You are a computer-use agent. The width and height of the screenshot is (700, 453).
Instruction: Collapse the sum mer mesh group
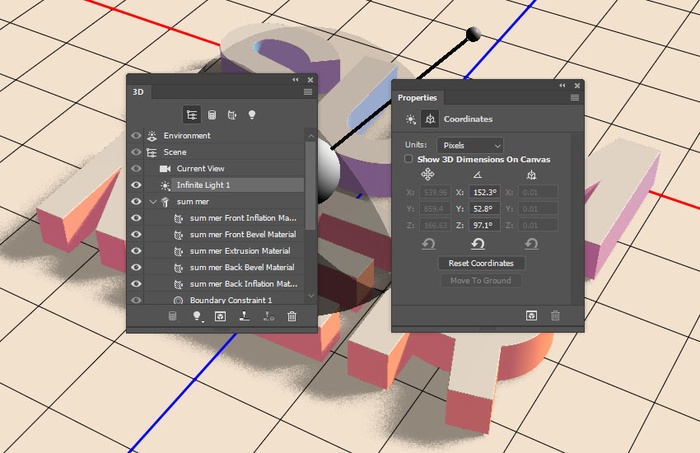point(153,202)
